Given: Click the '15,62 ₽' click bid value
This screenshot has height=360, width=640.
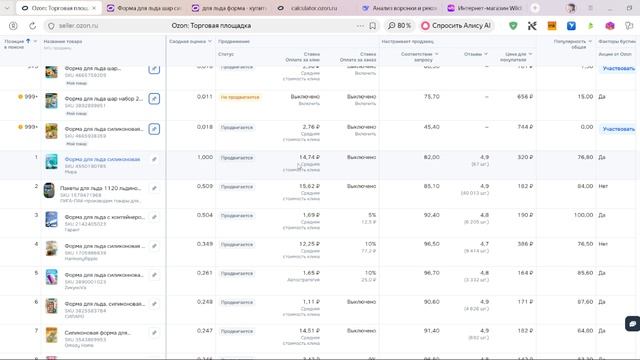Looking at the screenshot, I should coord(309,186).
